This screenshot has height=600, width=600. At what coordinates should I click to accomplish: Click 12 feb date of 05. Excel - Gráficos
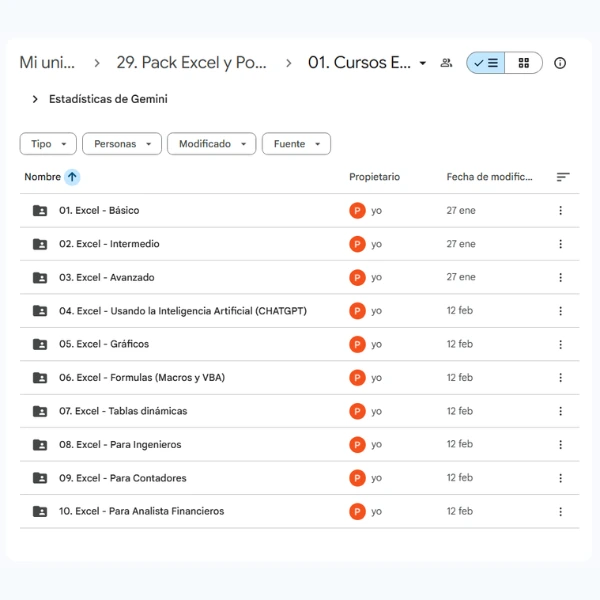click(x=460, y=344)
